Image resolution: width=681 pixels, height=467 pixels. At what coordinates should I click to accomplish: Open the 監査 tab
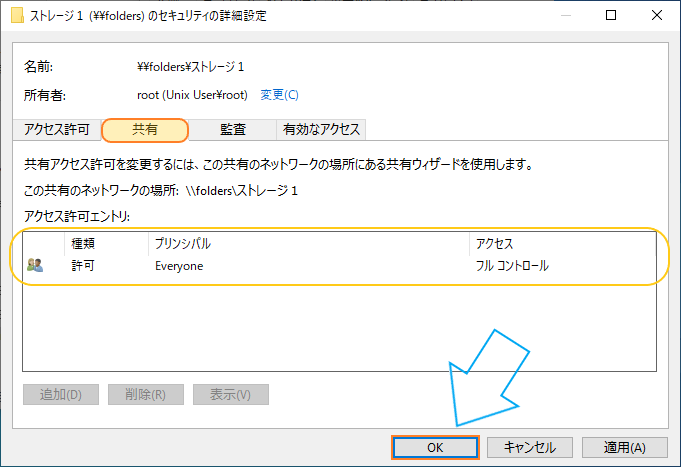[233, 129]
